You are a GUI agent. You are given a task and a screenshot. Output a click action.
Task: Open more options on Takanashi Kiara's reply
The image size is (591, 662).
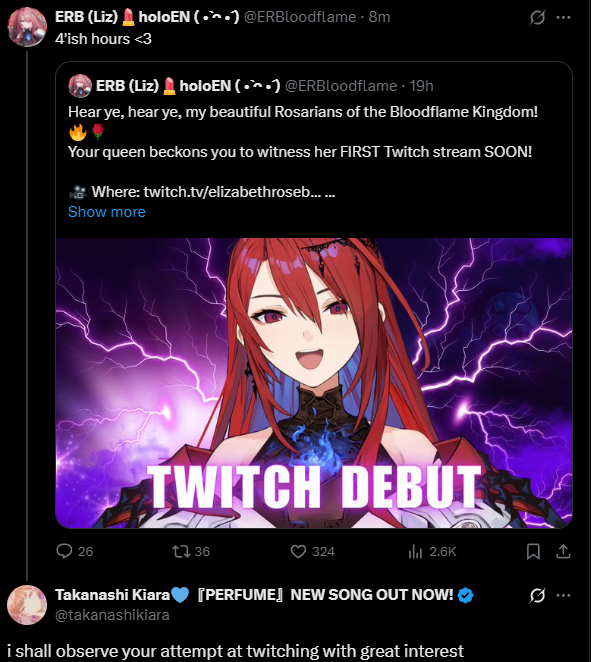pyautogui.click(x=564, y=596)
